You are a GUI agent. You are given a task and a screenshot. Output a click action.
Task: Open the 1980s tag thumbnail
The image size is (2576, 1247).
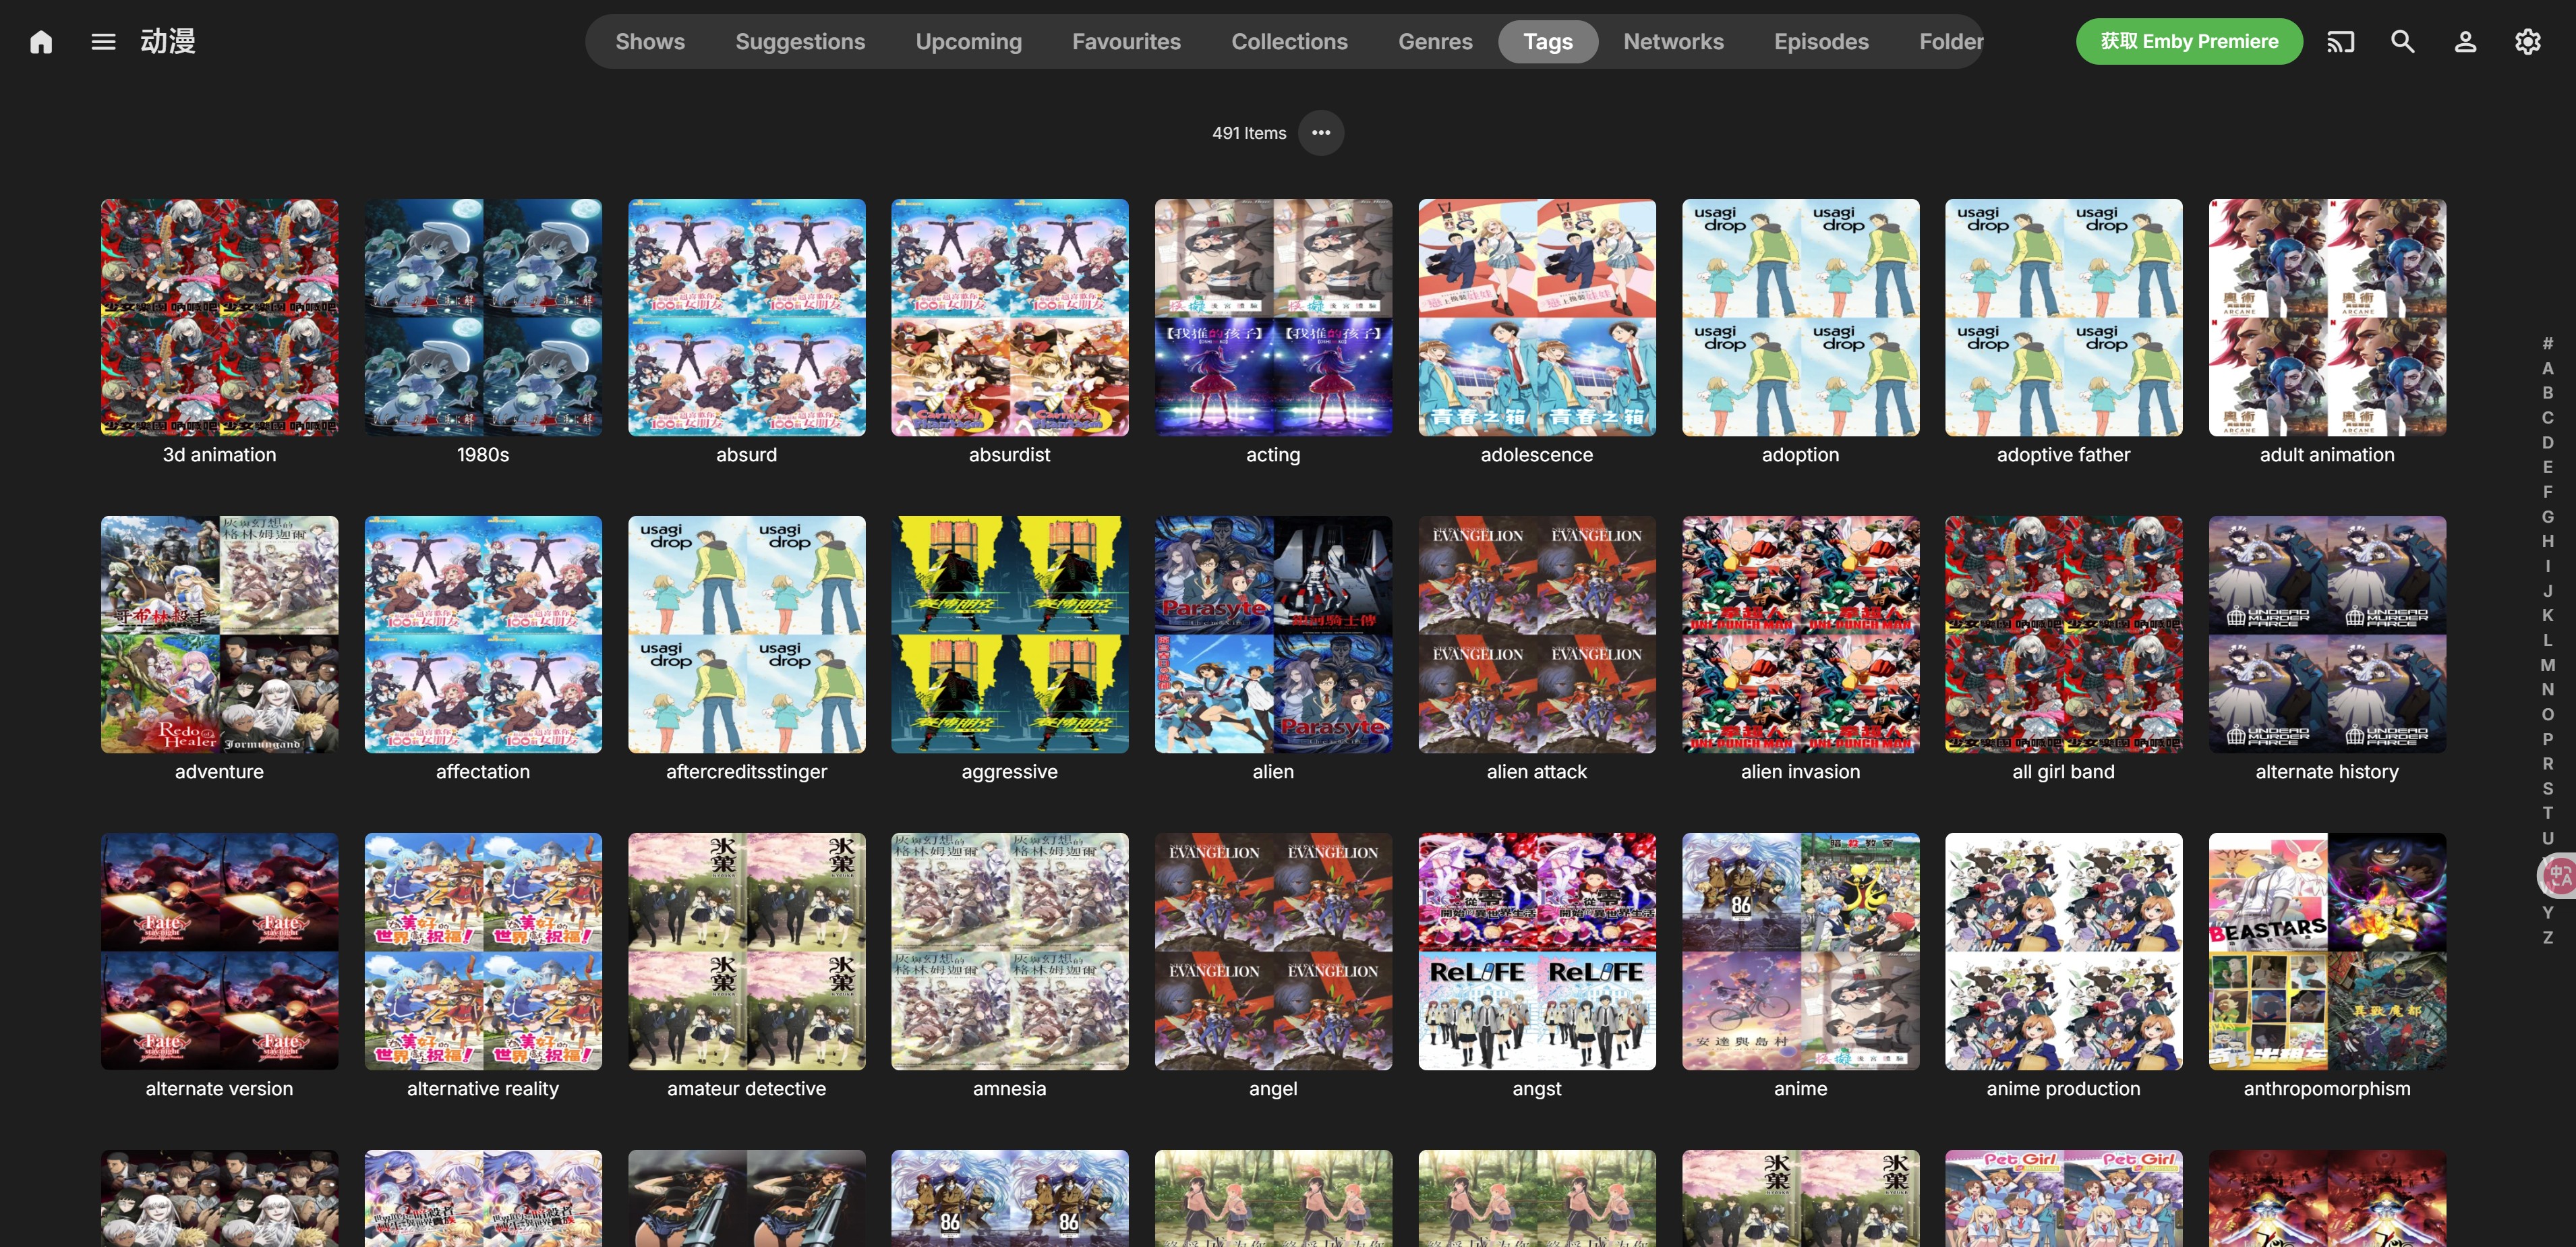click(x=483, y=317)
